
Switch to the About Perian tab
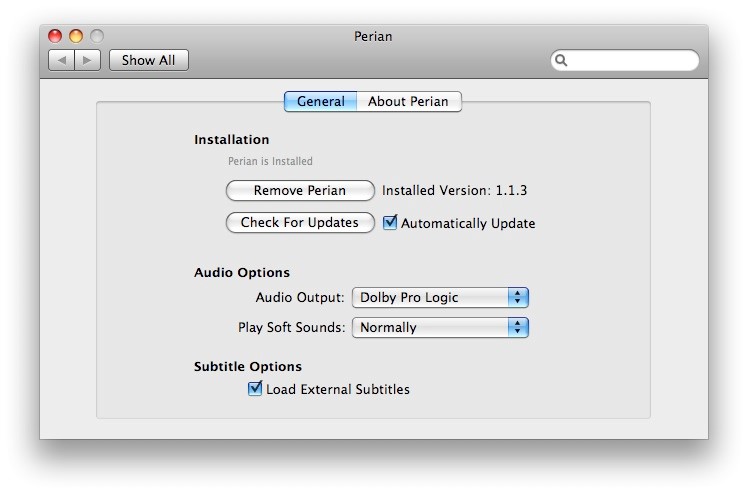[409, 102]
